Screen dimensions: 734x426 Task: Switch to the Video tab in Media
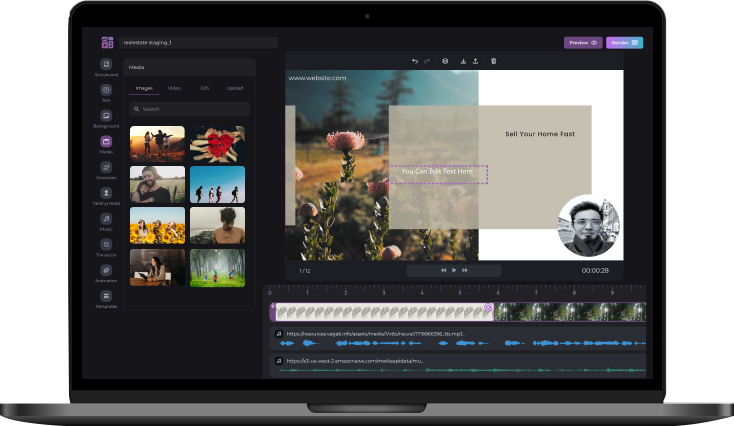click(x=174, y=88)
